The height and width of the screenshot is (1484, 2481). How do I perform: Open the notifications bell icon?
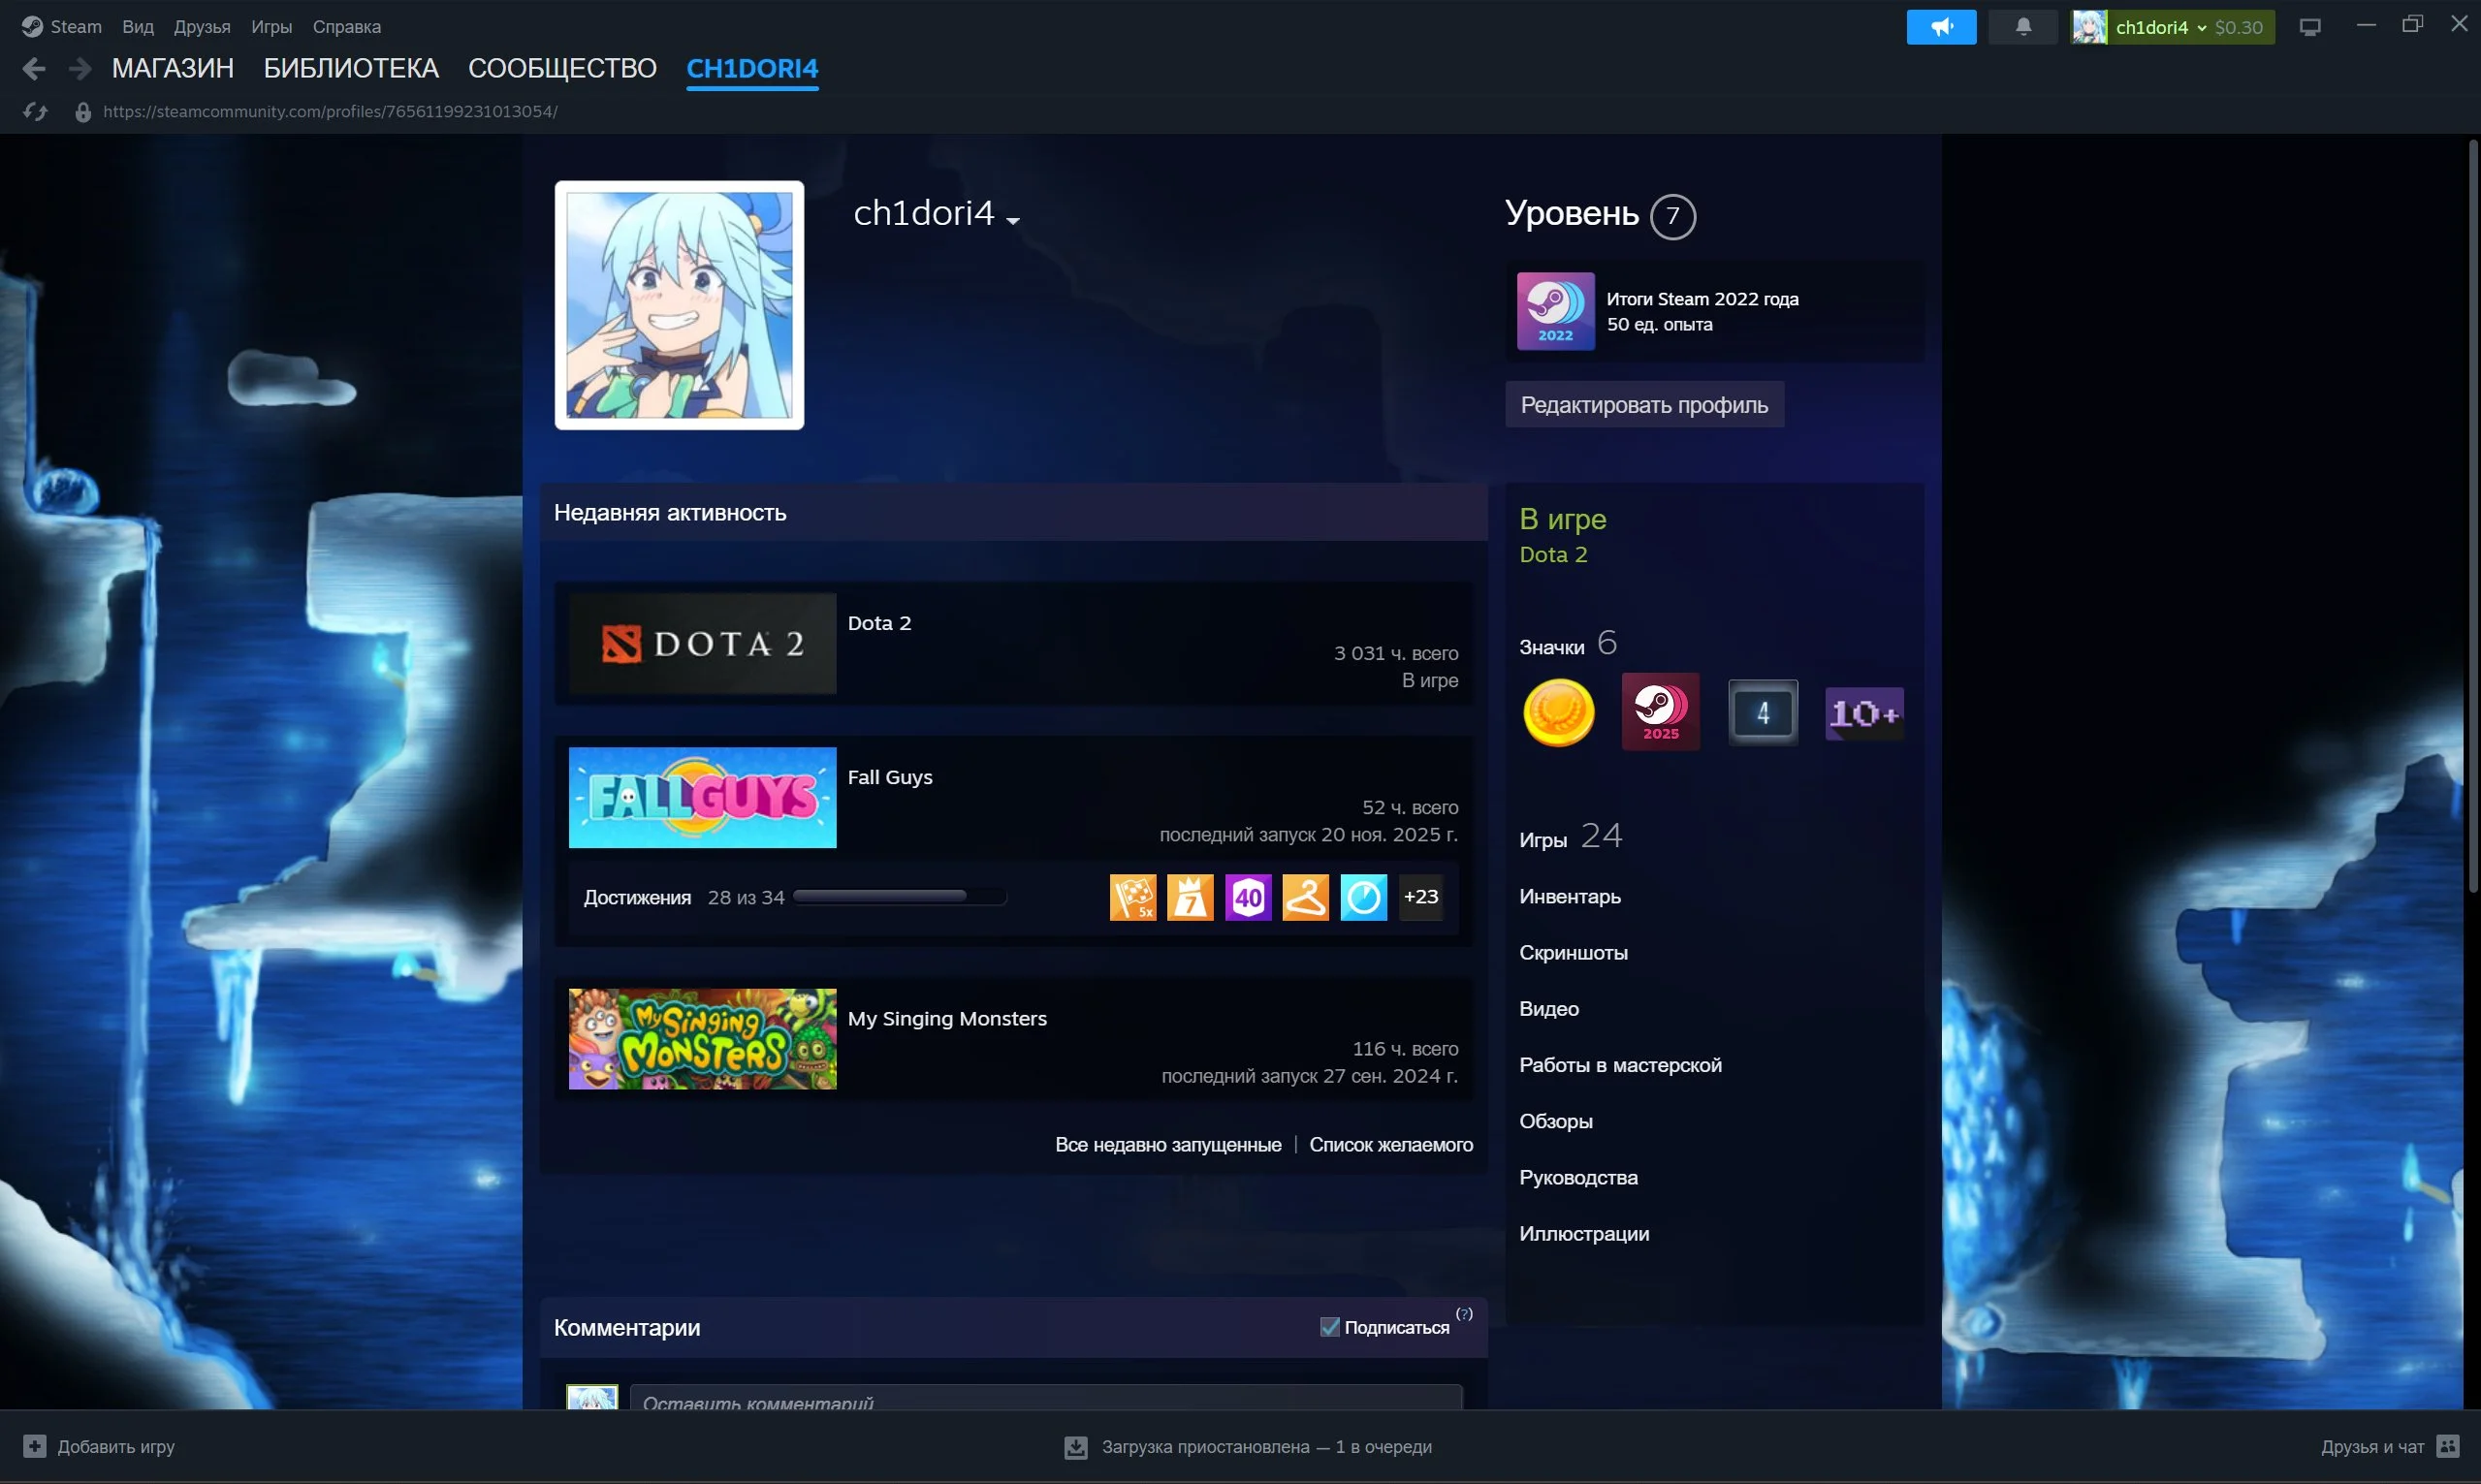(x=2022, y=27)
